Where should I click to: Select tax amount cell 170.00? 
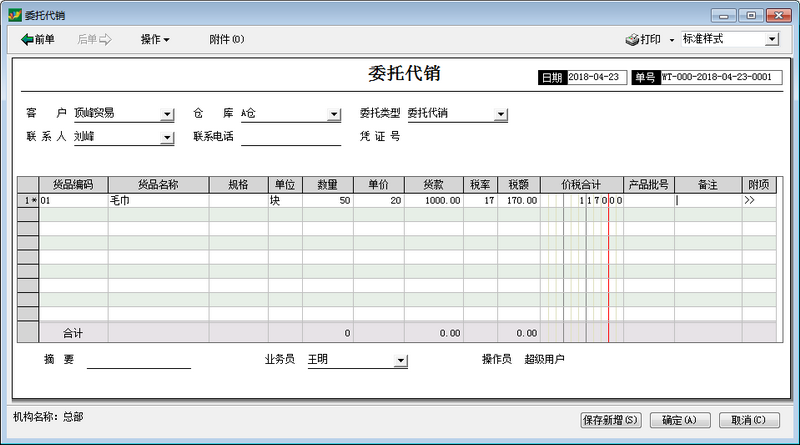point(519,201)
